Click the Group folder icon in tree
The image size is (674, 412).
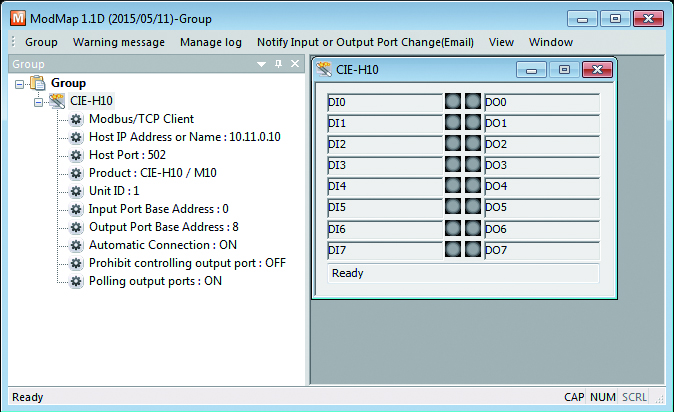[x=38, y=83]
